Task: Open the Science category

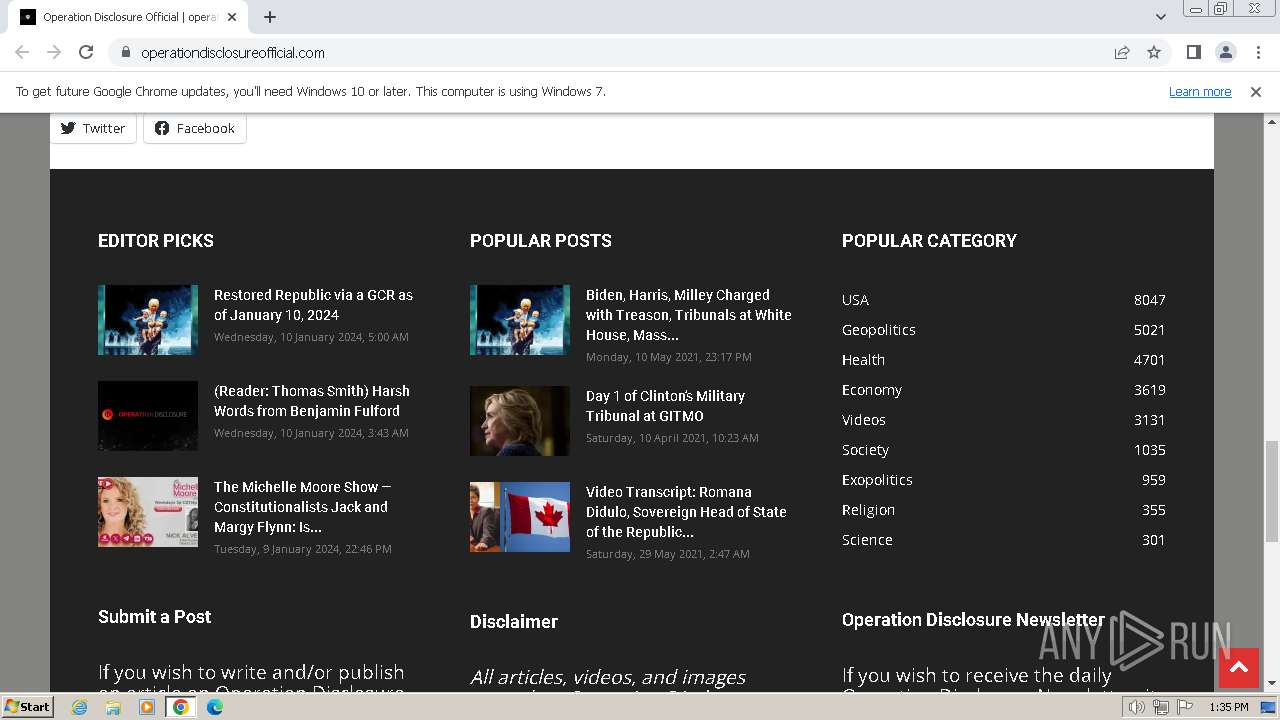Action: pos(867,540)
